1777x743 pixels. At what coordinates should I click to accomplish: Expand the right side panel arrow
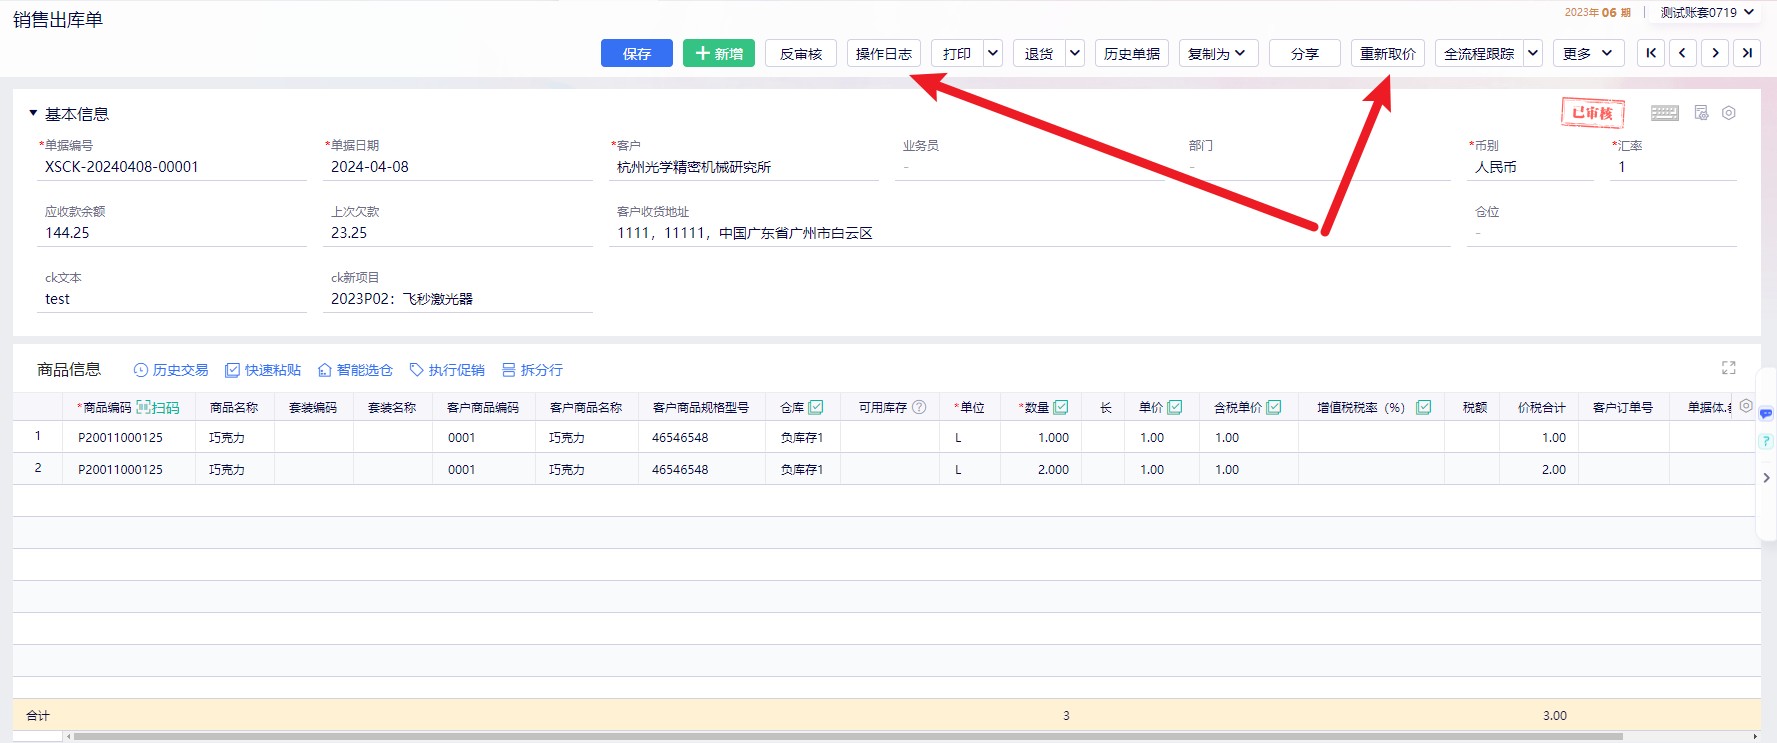click(x=1766, y=478)
